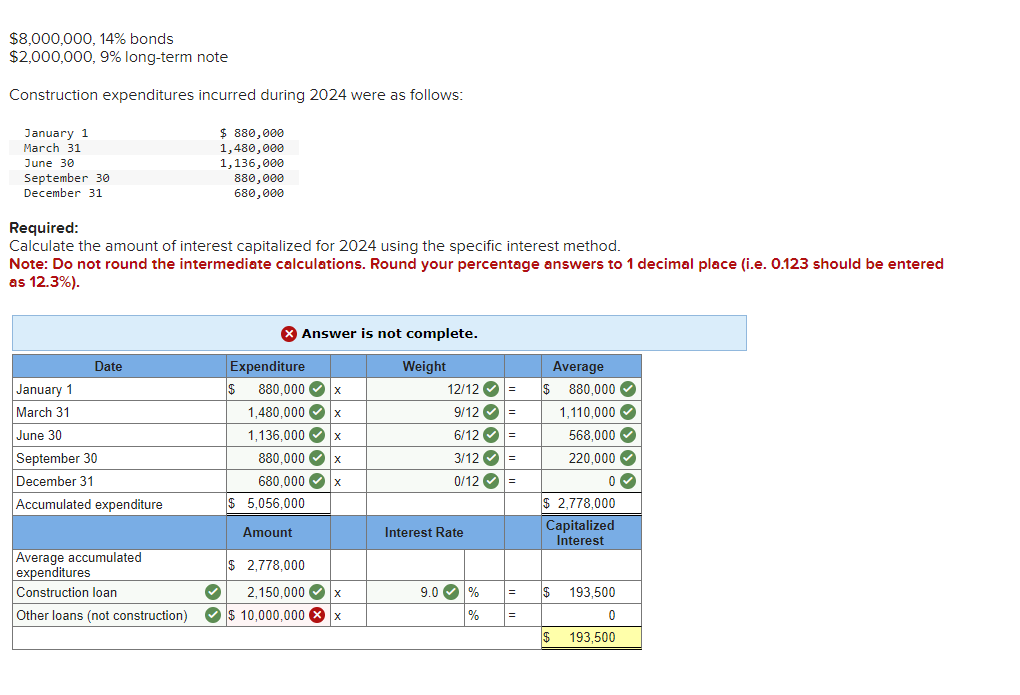The width and height of the screenshot is (1020, 695).
Task: Click green checkmark beside 220,000 average
Action: click(628, 458)
